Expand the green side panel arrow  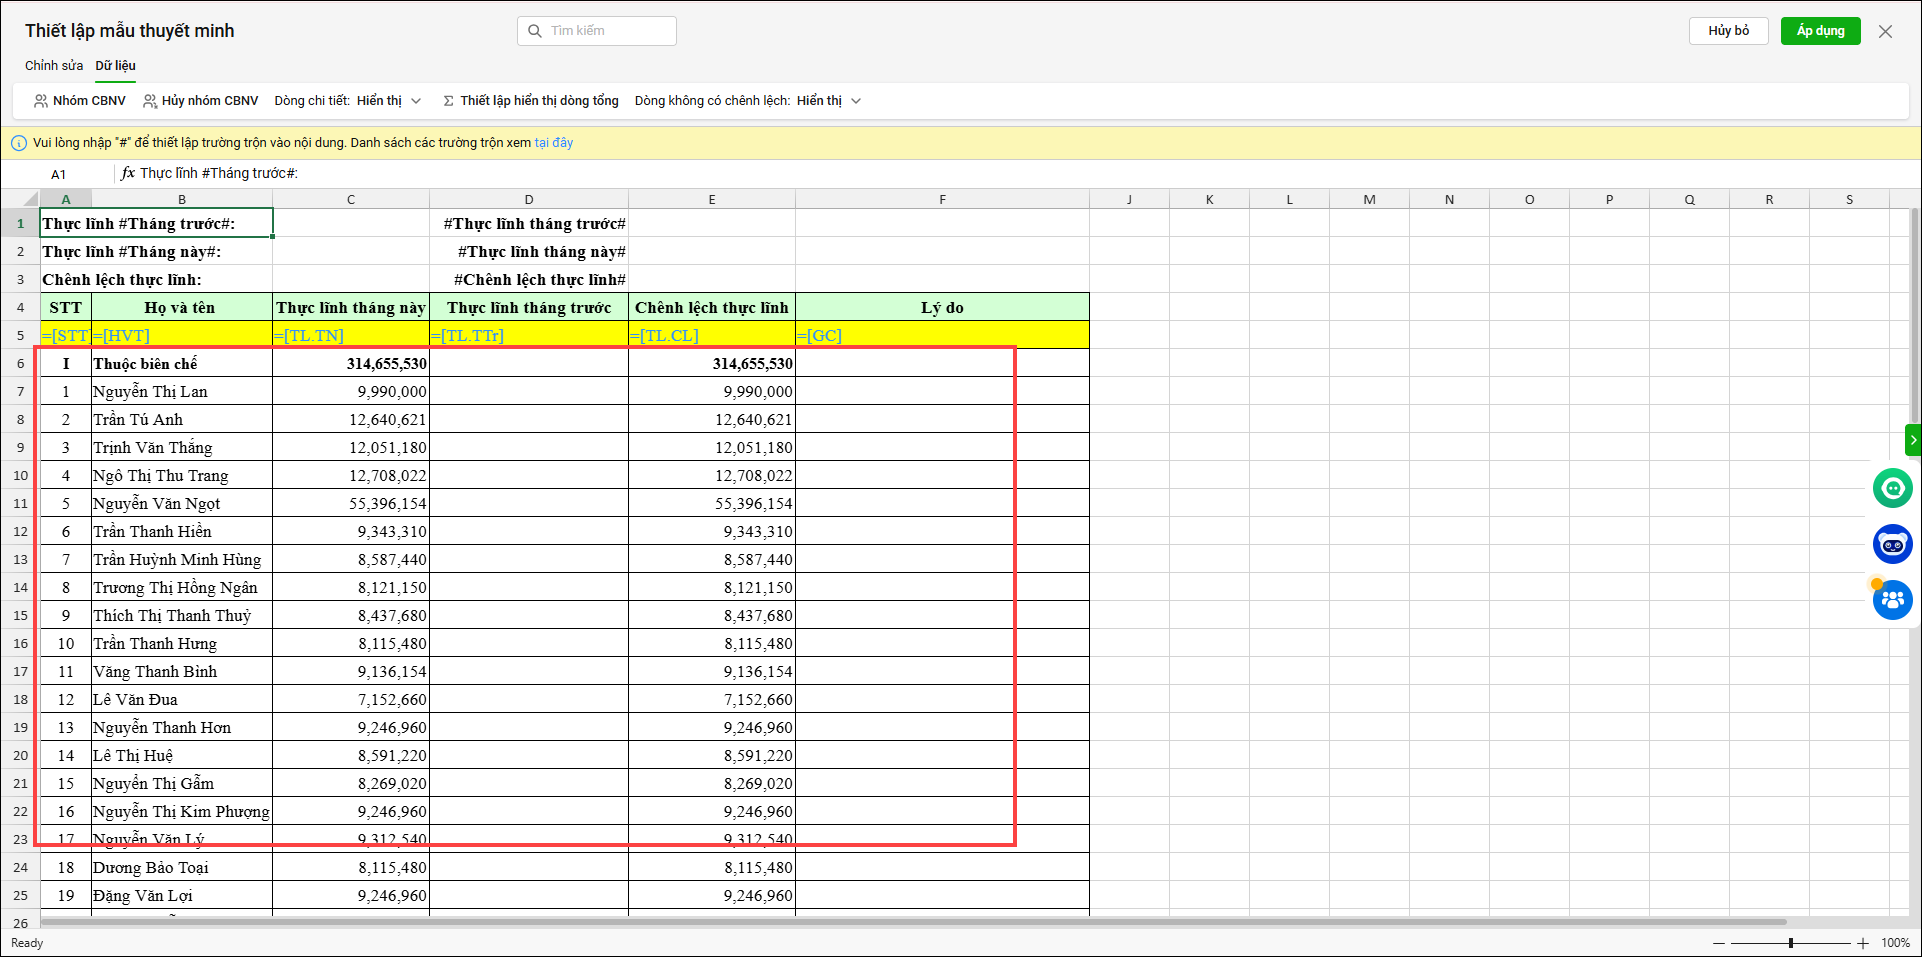pyautogui.click(x=1912, y=440)
